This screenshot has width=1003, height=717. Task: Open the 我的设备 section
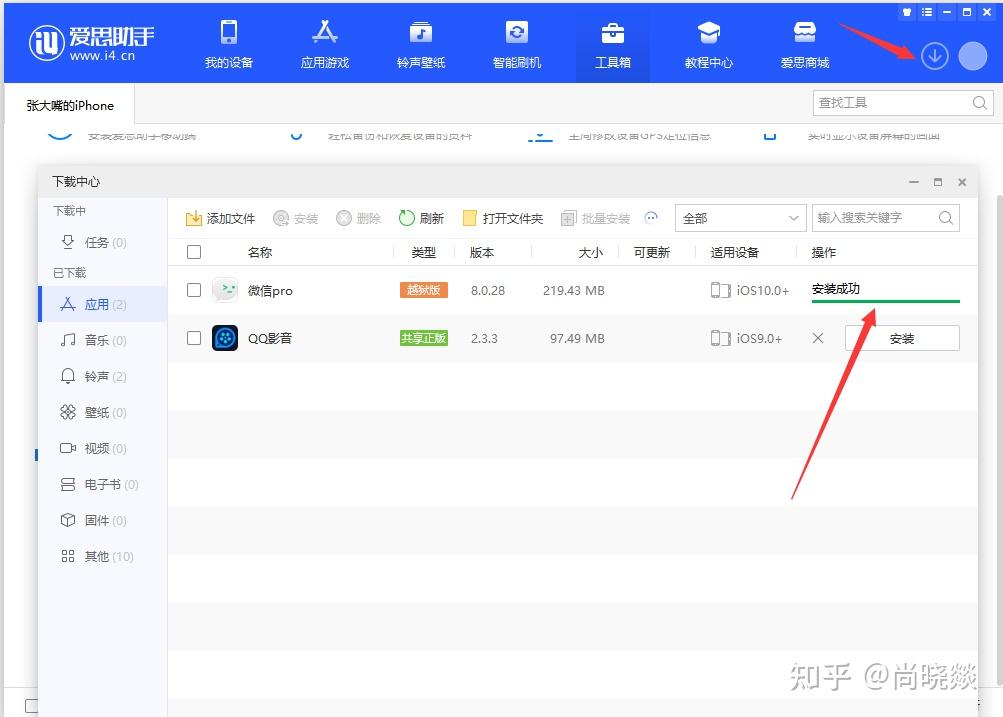pyautogui.click(x=228, y=43)
